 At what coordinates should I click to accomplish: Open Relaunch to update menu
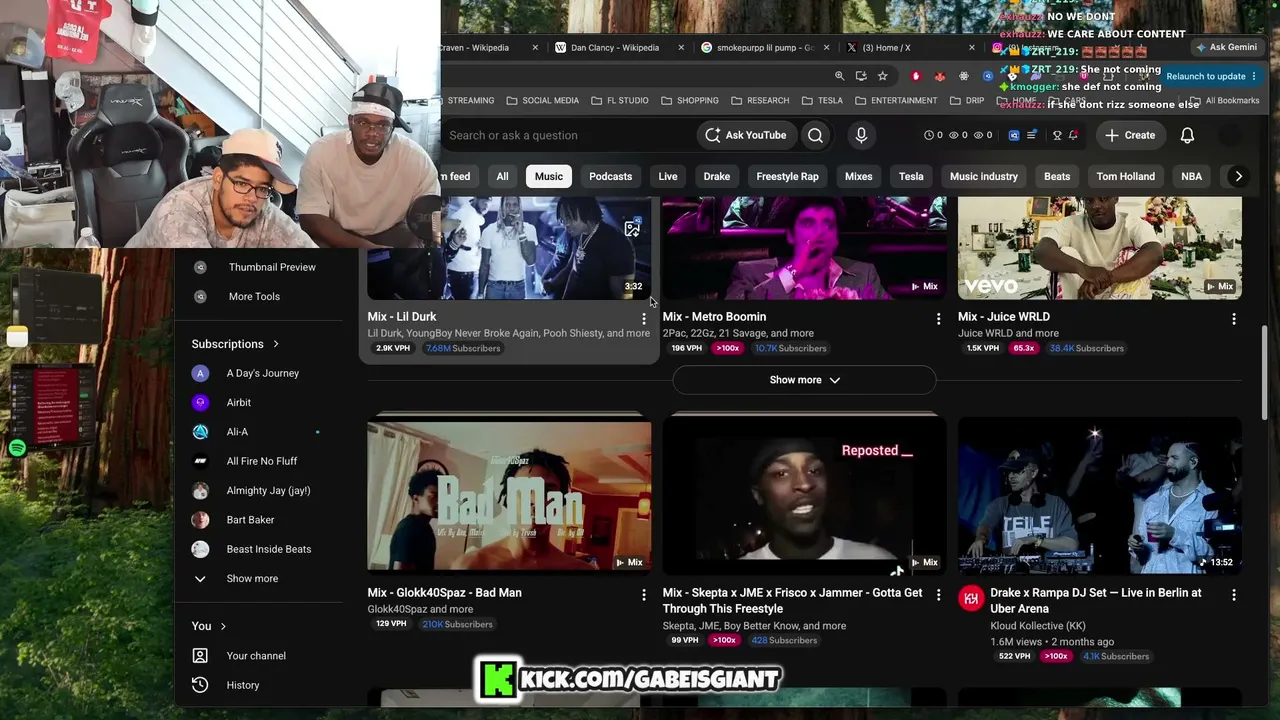click(x=1212, y=76)
